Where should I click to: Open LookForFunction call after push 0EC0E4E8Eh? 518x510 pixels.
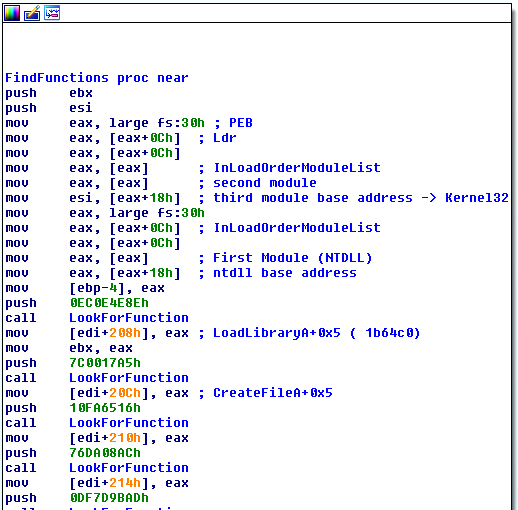(129, 318)
